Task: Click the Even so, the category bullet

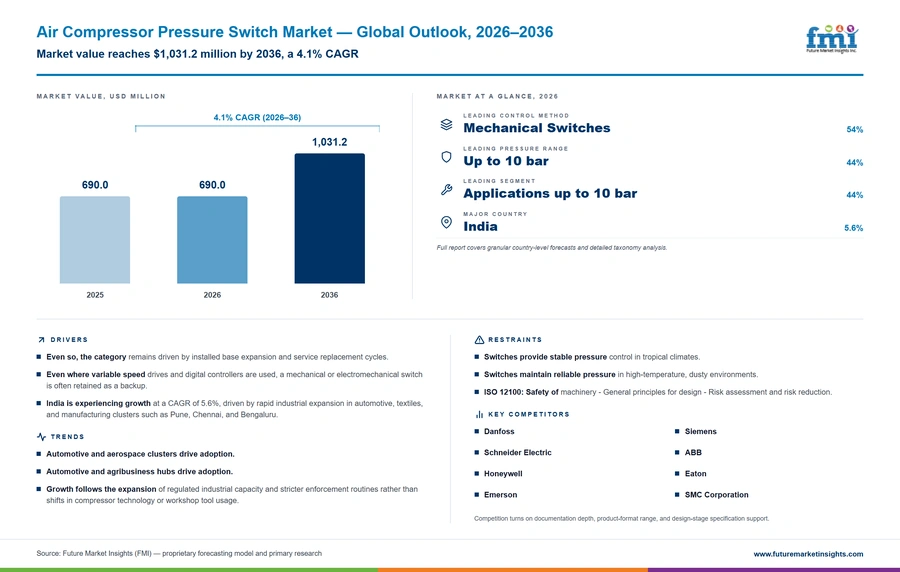Action: tap(217, 357)
